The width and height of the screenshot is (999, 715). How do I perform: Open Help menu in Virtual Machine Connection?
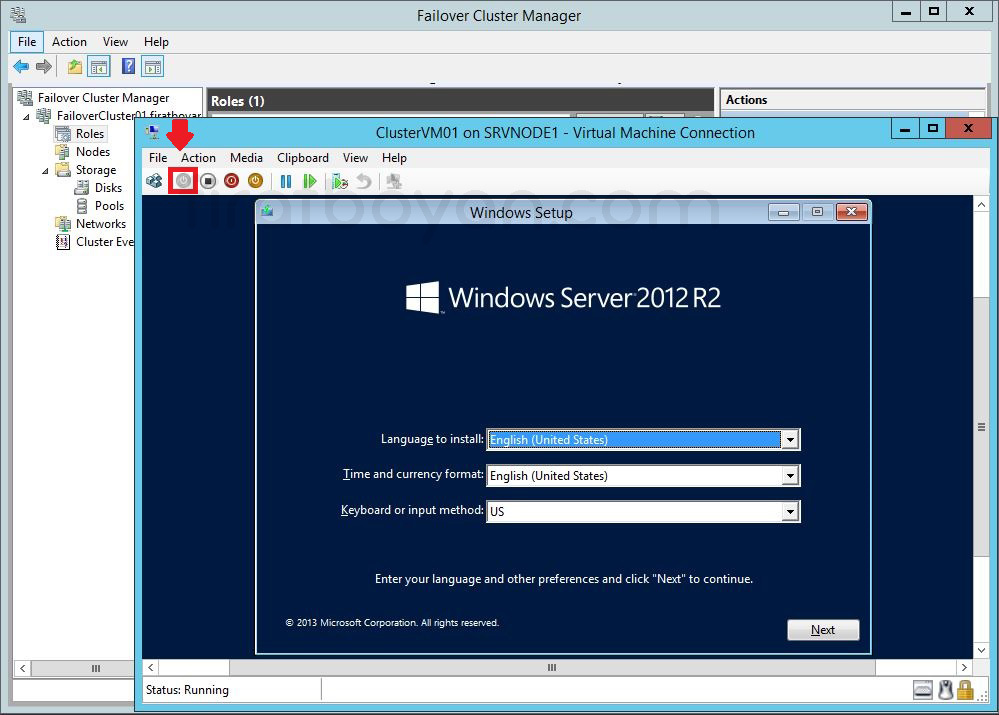[394, 157]
